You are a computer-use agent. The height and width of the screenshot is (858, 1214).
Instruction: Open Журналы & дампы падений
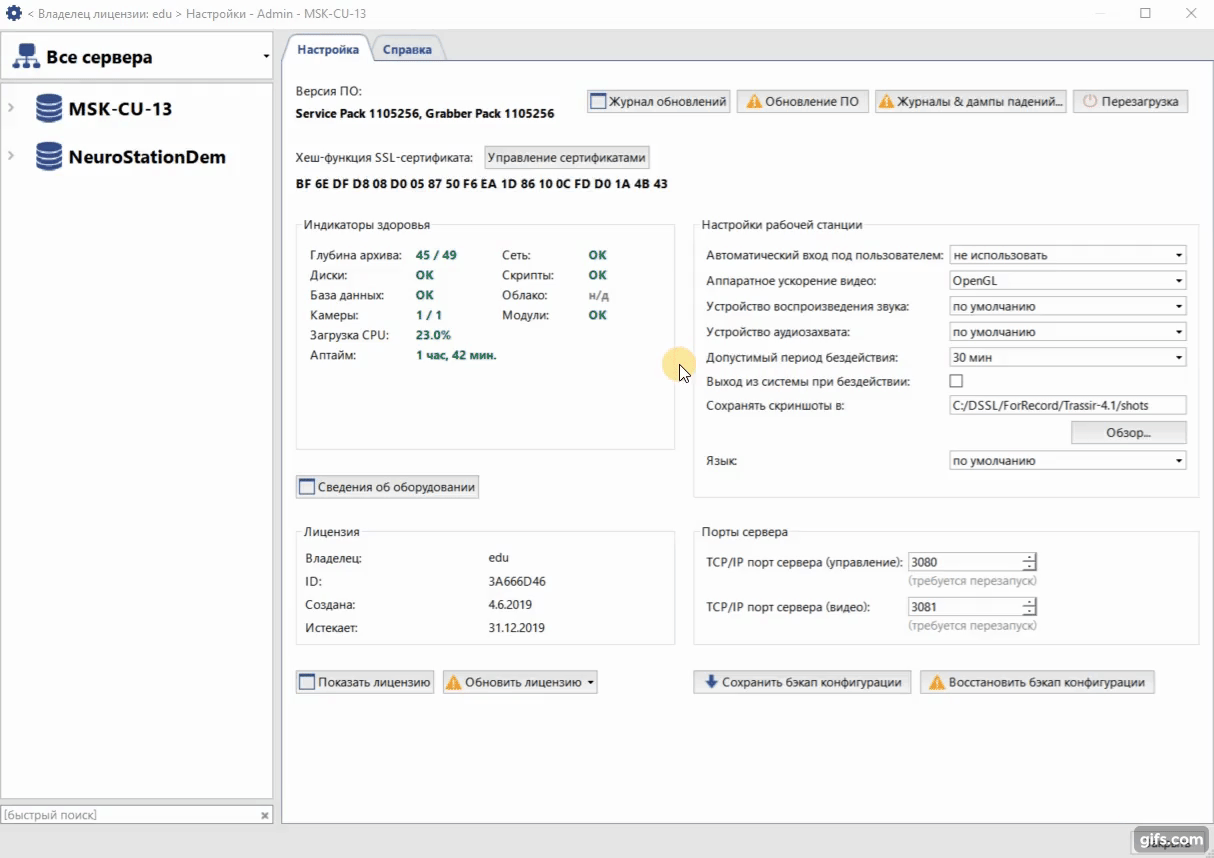970,101
